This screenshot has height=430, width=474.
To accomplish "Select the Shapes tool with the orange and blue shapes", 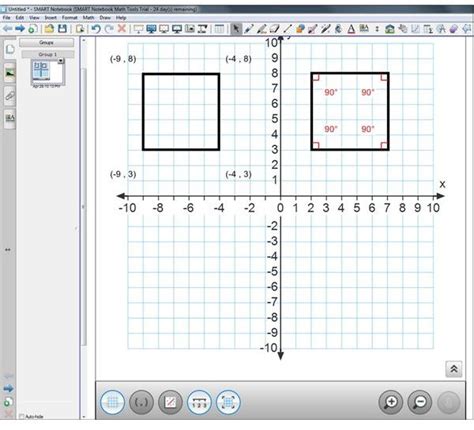I will tap(300, 29).
